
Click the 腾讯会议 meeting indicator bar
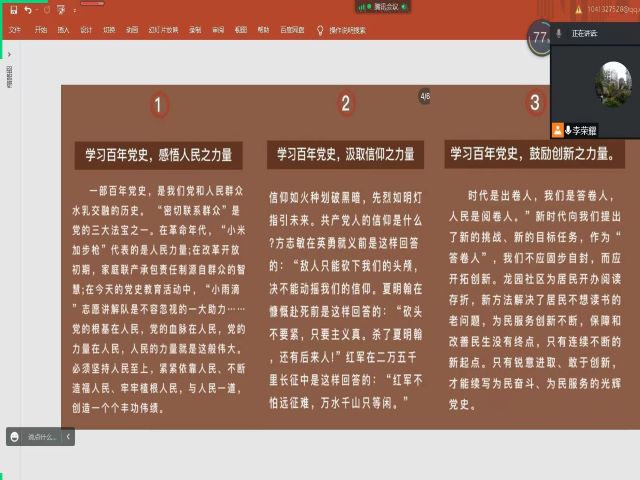[383, 7]
